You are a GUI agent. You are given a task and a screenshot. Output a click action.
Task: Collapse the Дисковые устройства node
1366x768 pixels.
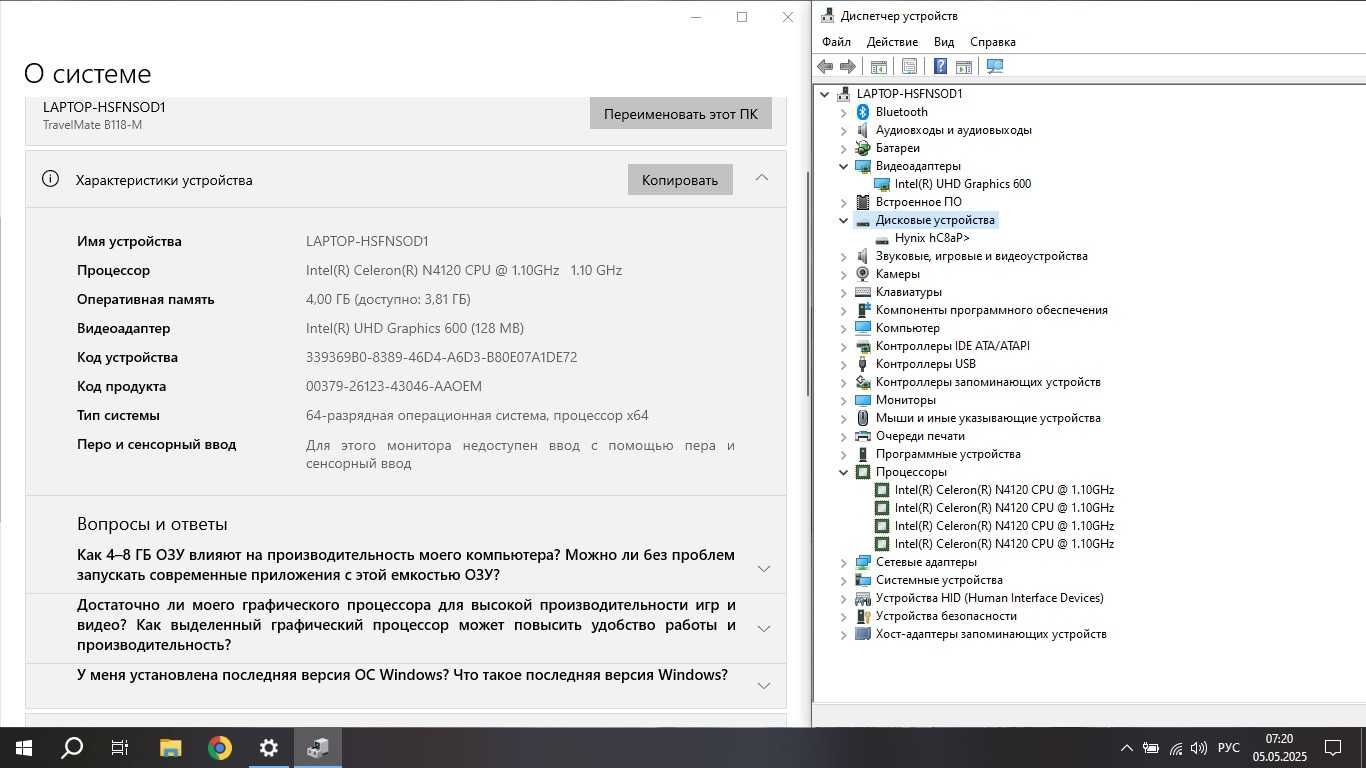pos(844,220)
